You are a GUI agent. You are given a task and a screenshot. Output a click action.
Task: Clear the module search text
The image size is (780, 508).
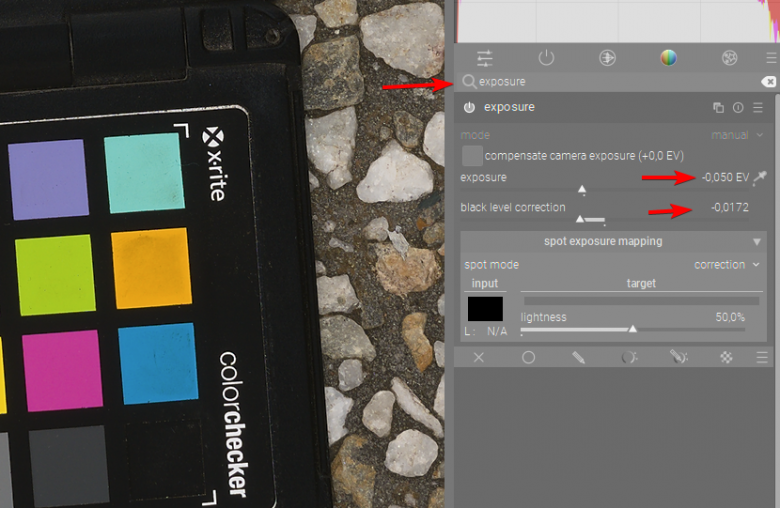[x=769, y=82]
